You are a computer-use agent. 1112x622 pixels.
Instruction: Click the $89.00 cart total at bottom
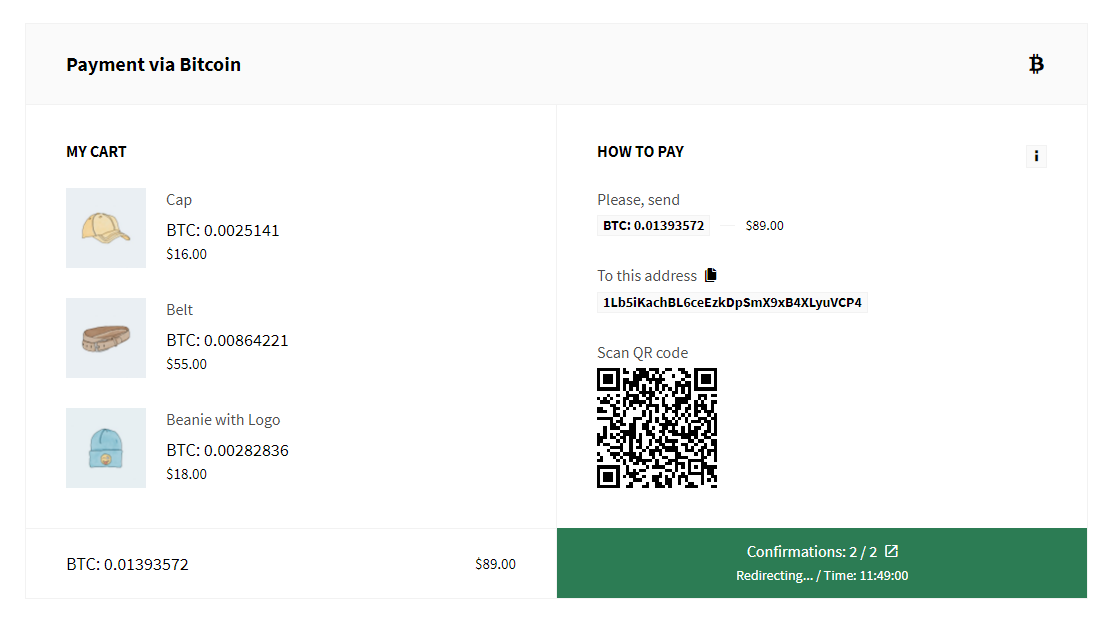(495, 564)
